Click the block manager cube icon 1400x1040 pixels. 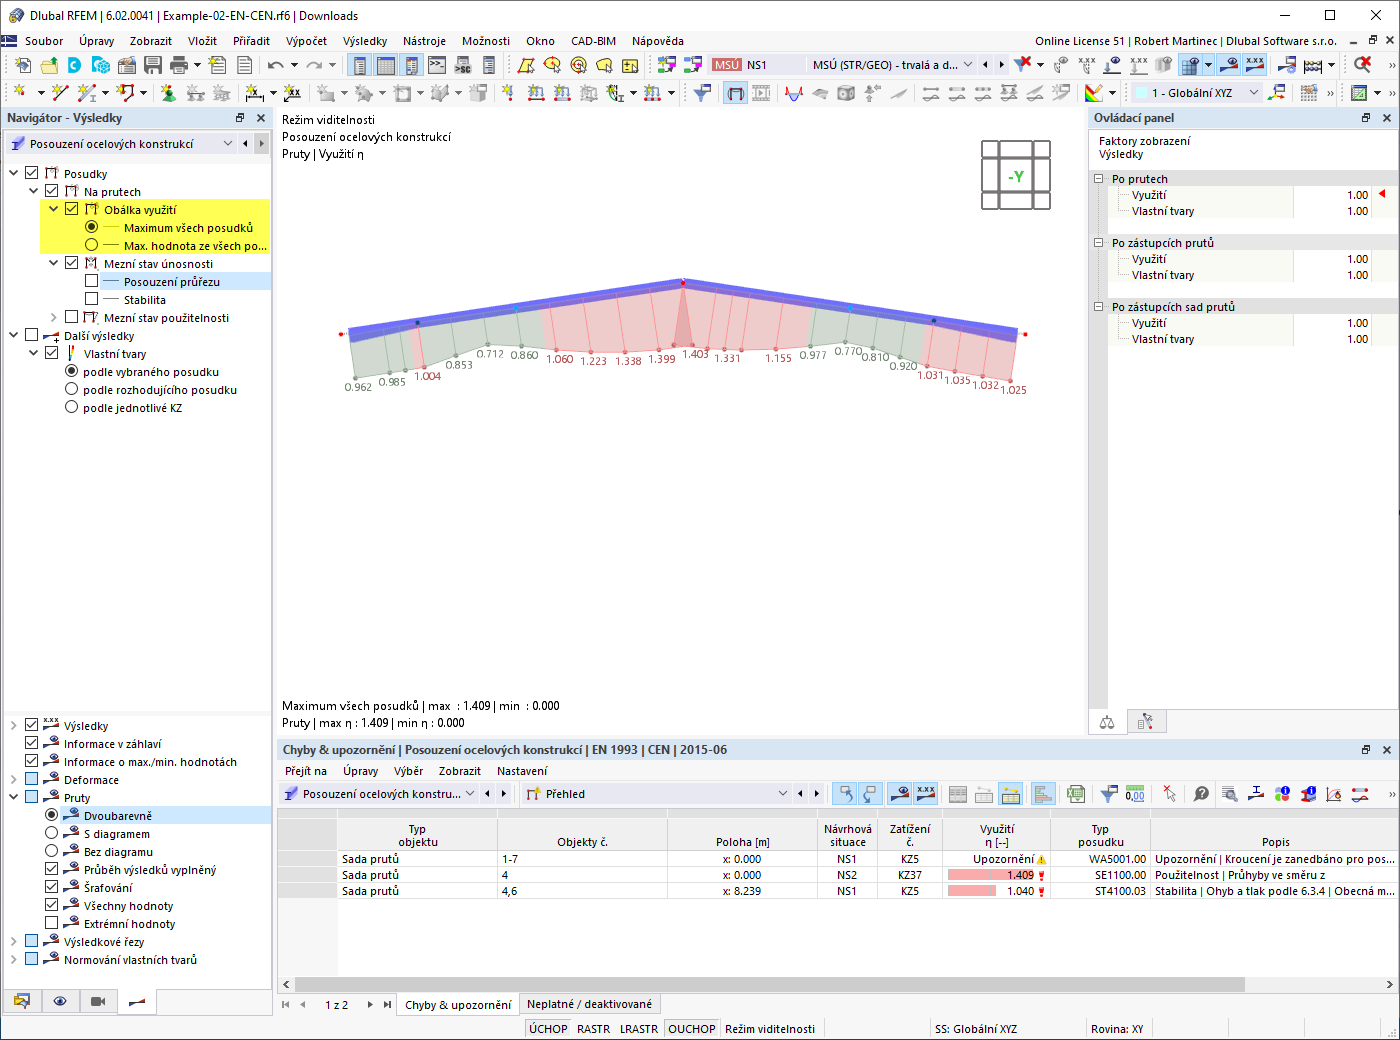point(101,65)
